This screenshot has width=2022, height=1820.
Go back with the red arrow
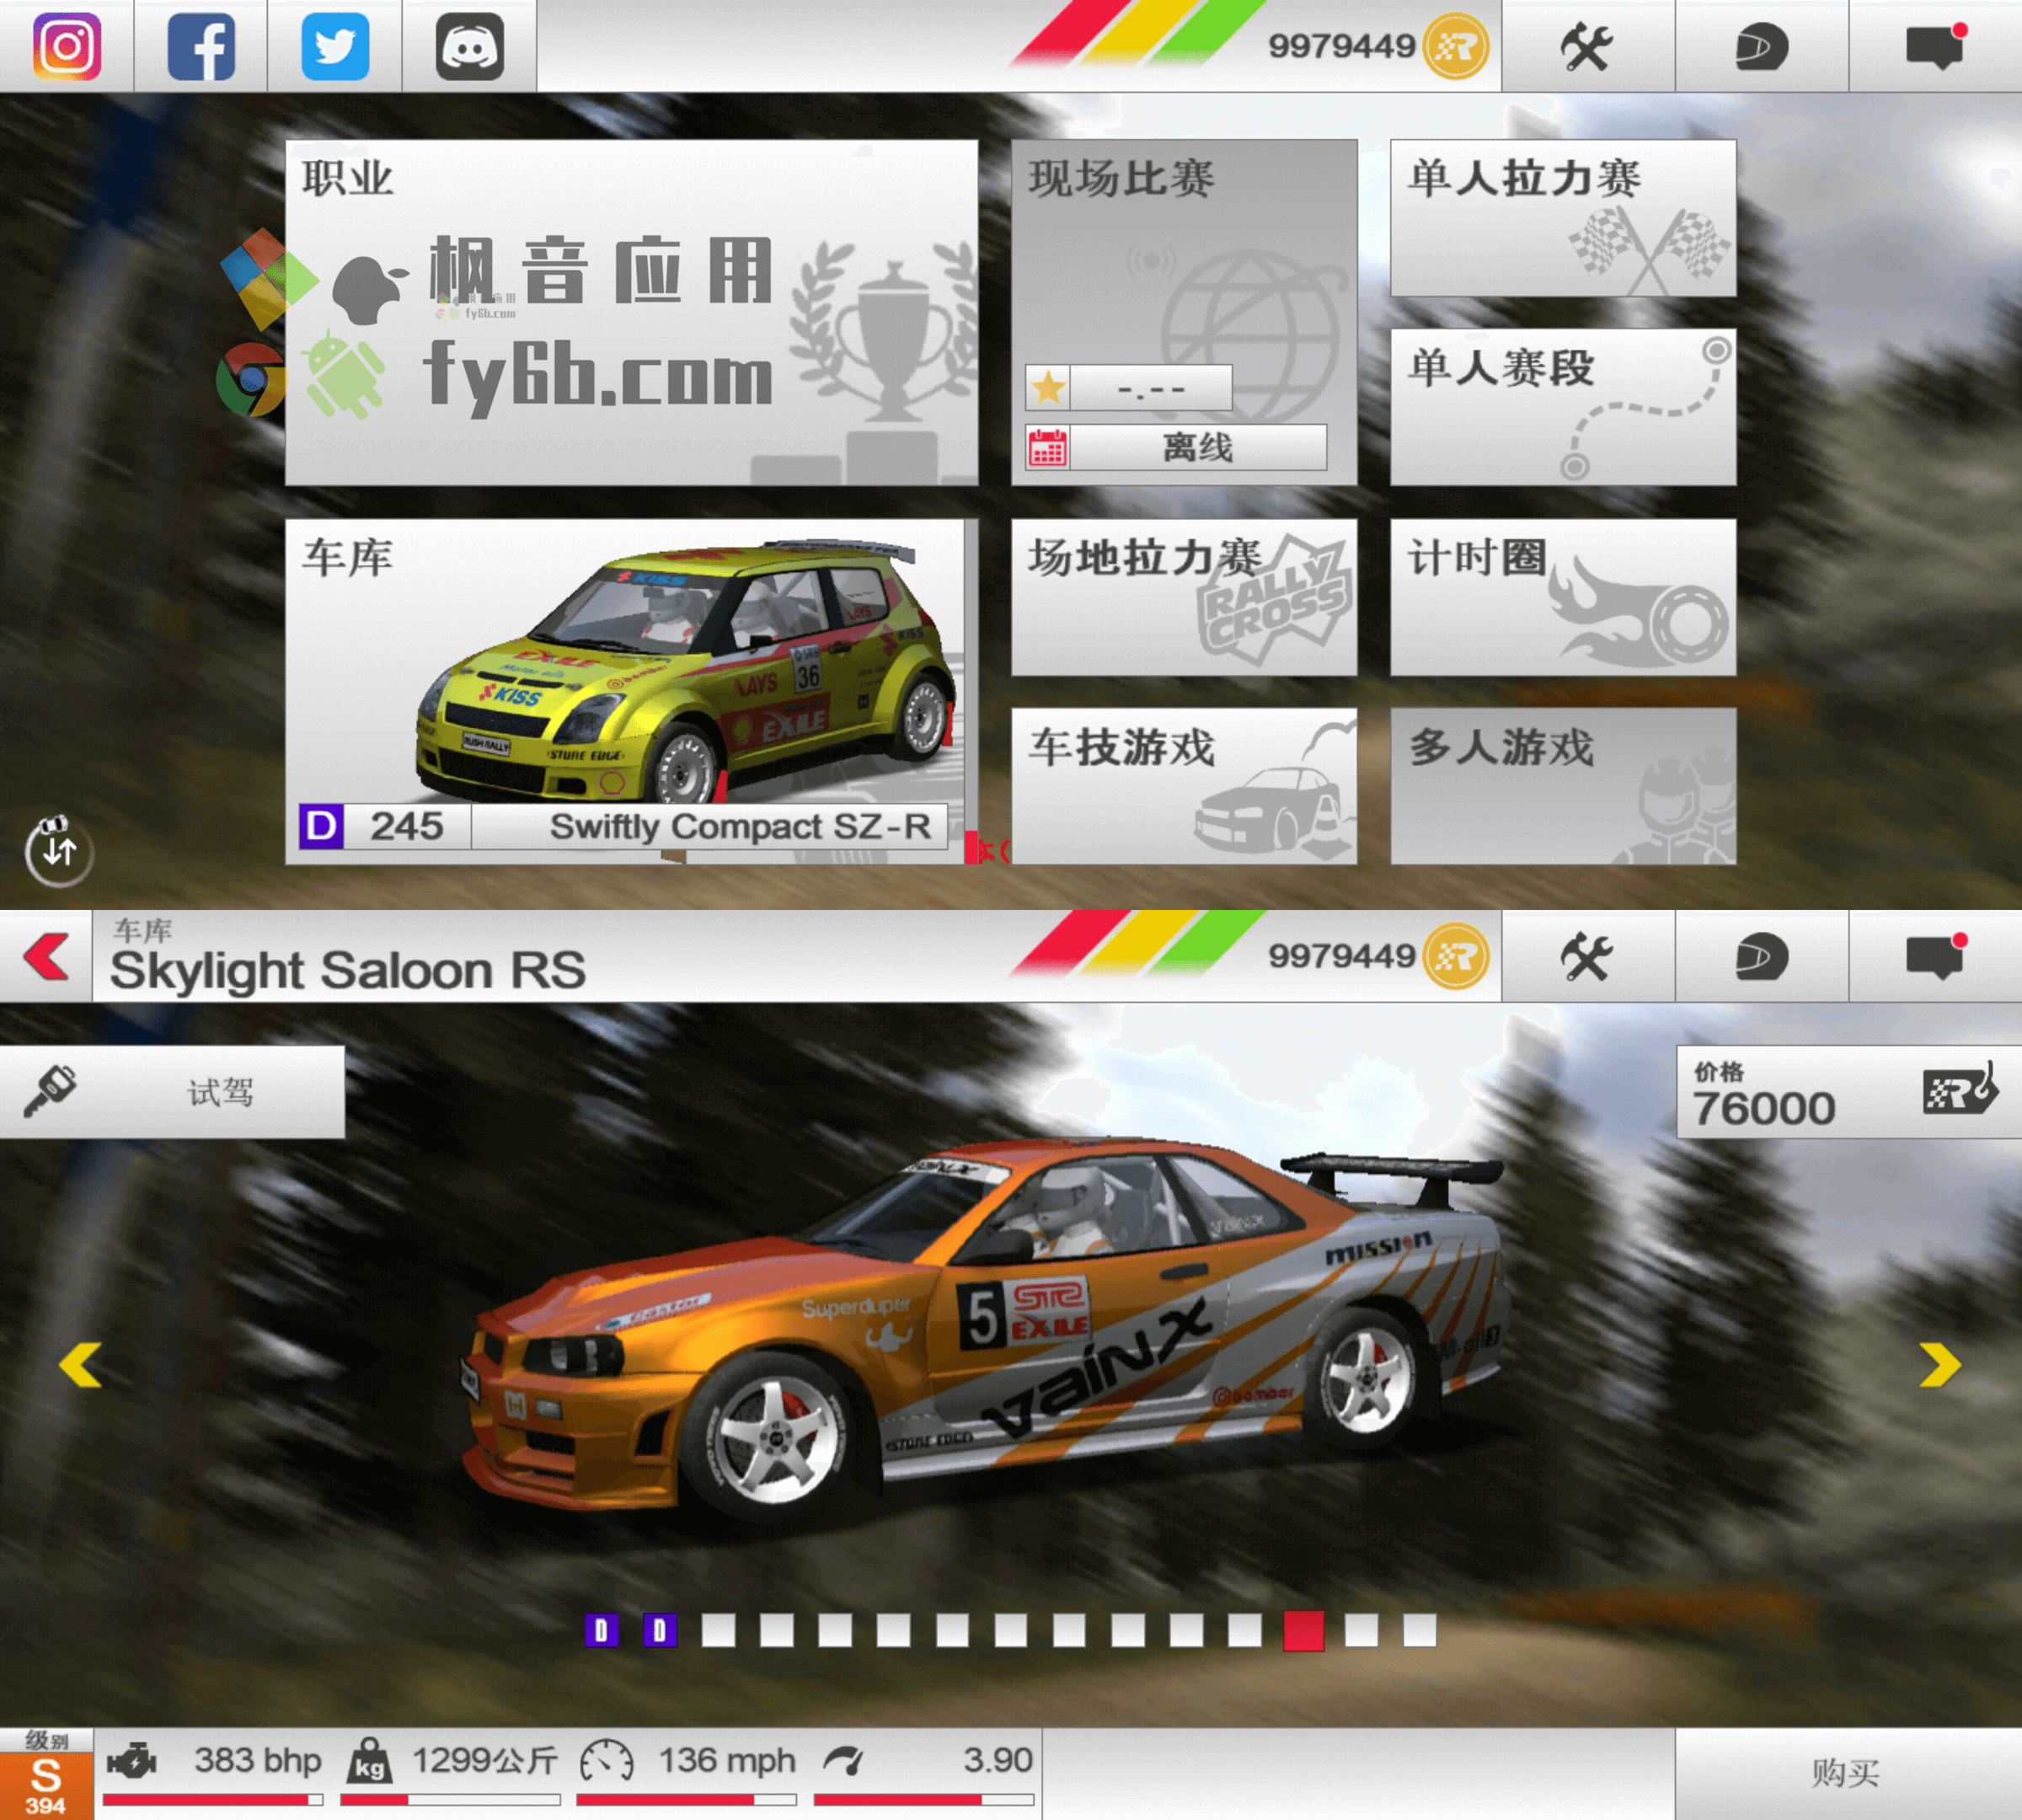[46, 957]
